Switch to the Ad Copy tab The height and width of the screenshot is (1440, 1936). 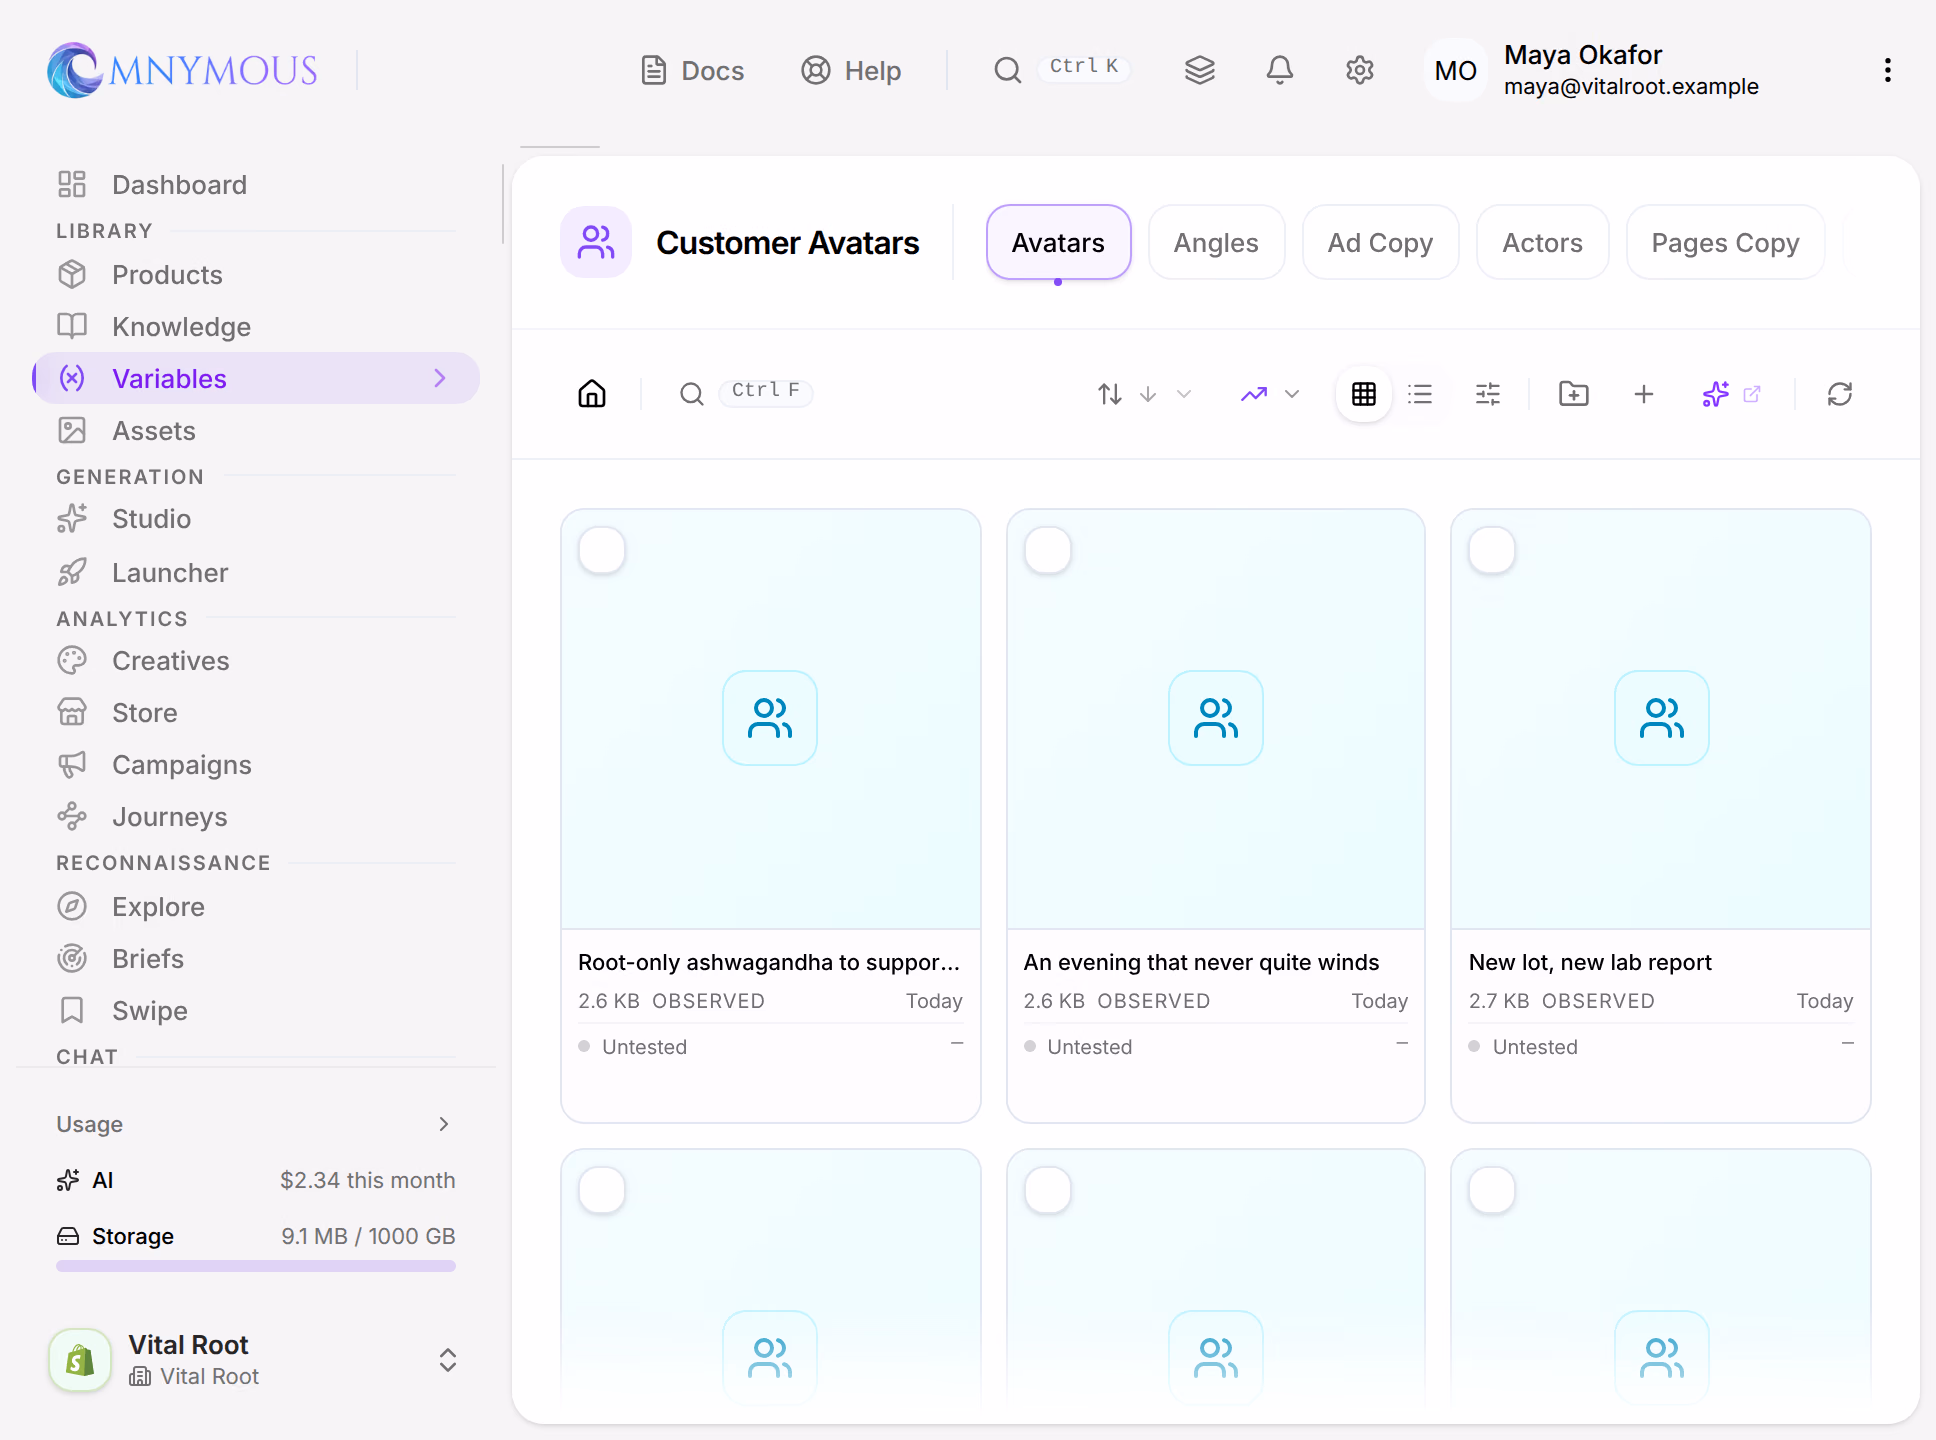(x=1380, y=243)
